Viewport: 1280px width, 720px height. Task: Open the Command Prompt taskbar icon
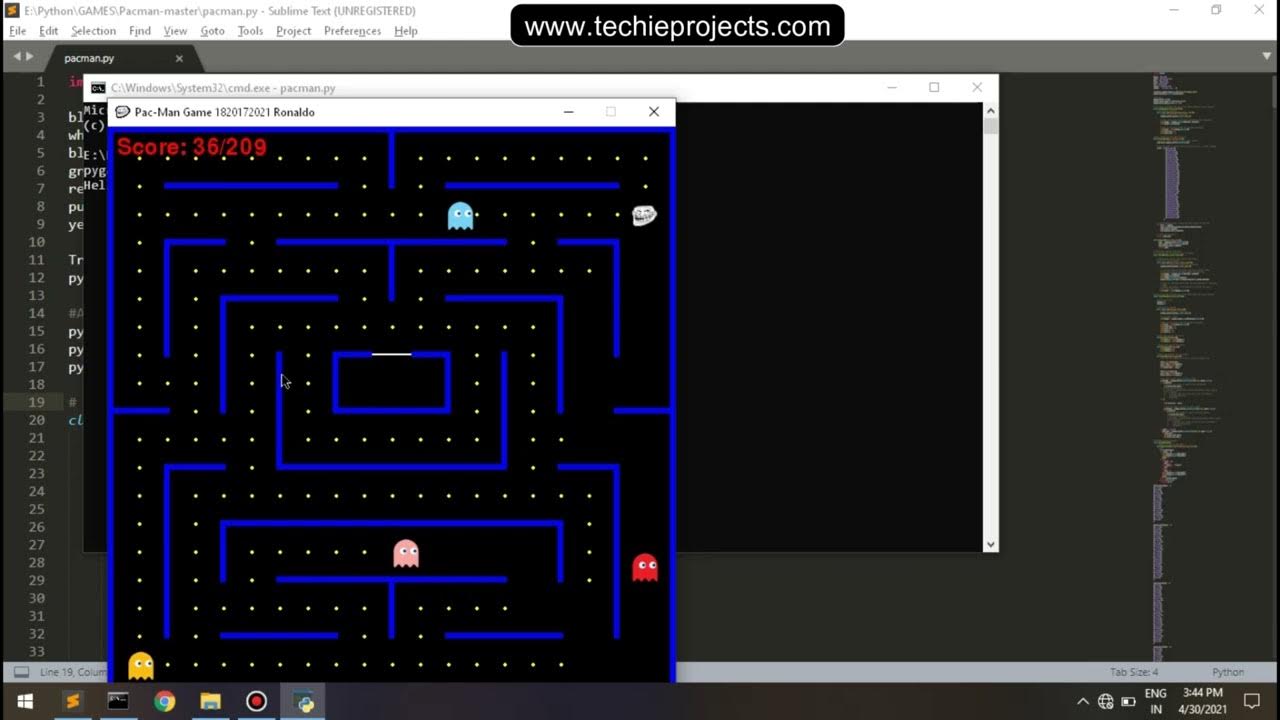tap(118, 701)
